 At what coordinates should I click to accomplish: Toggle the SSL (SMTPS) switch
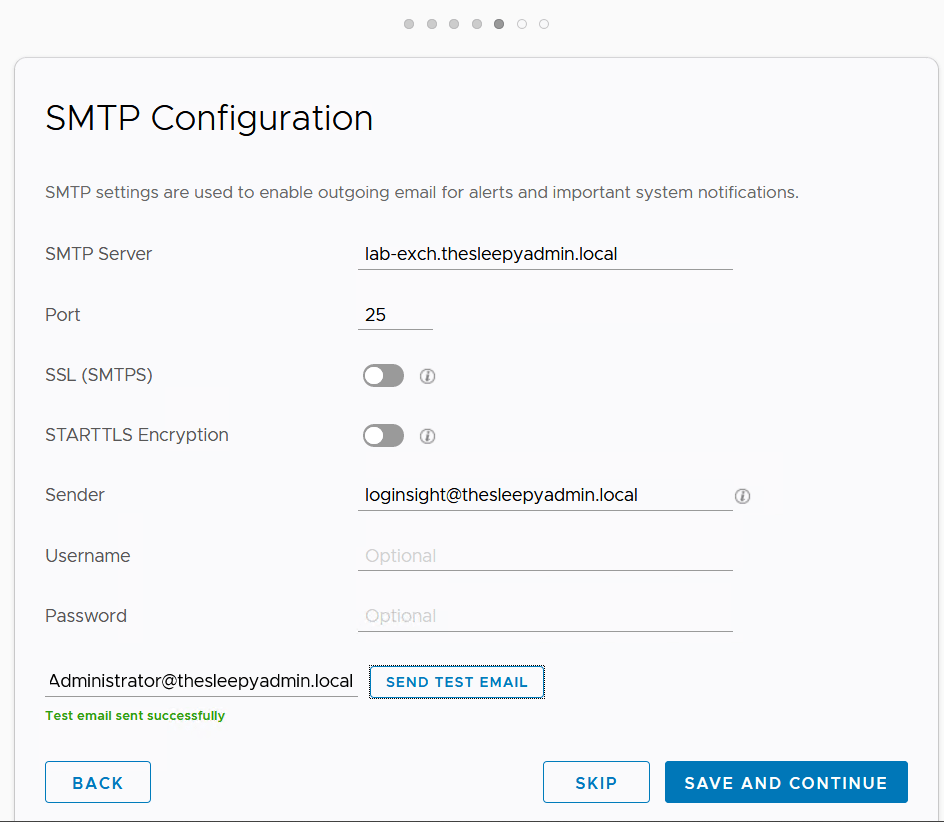383,376
